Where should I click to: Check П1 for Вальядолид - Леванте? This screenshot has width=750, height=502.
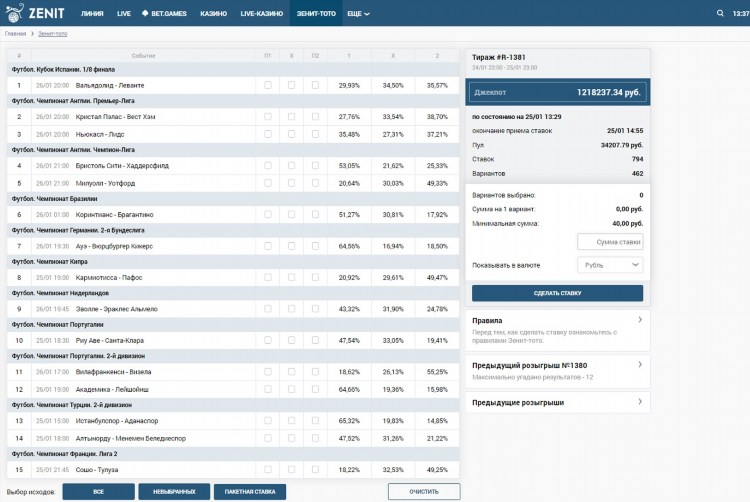[x=268, y=85]
